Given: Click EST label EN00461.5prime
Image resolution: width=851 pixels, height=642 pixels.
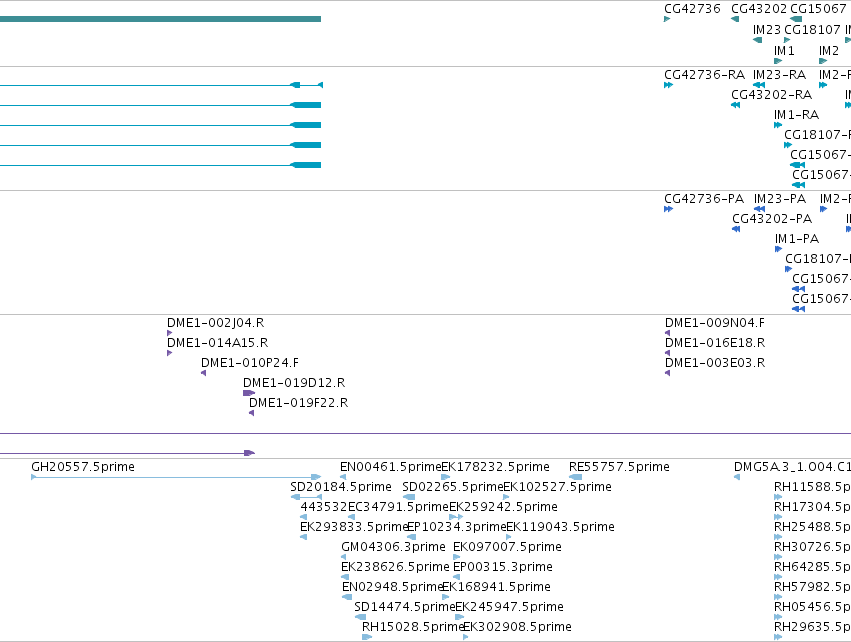Looking at the screenshot, I should tap(390, 467).
